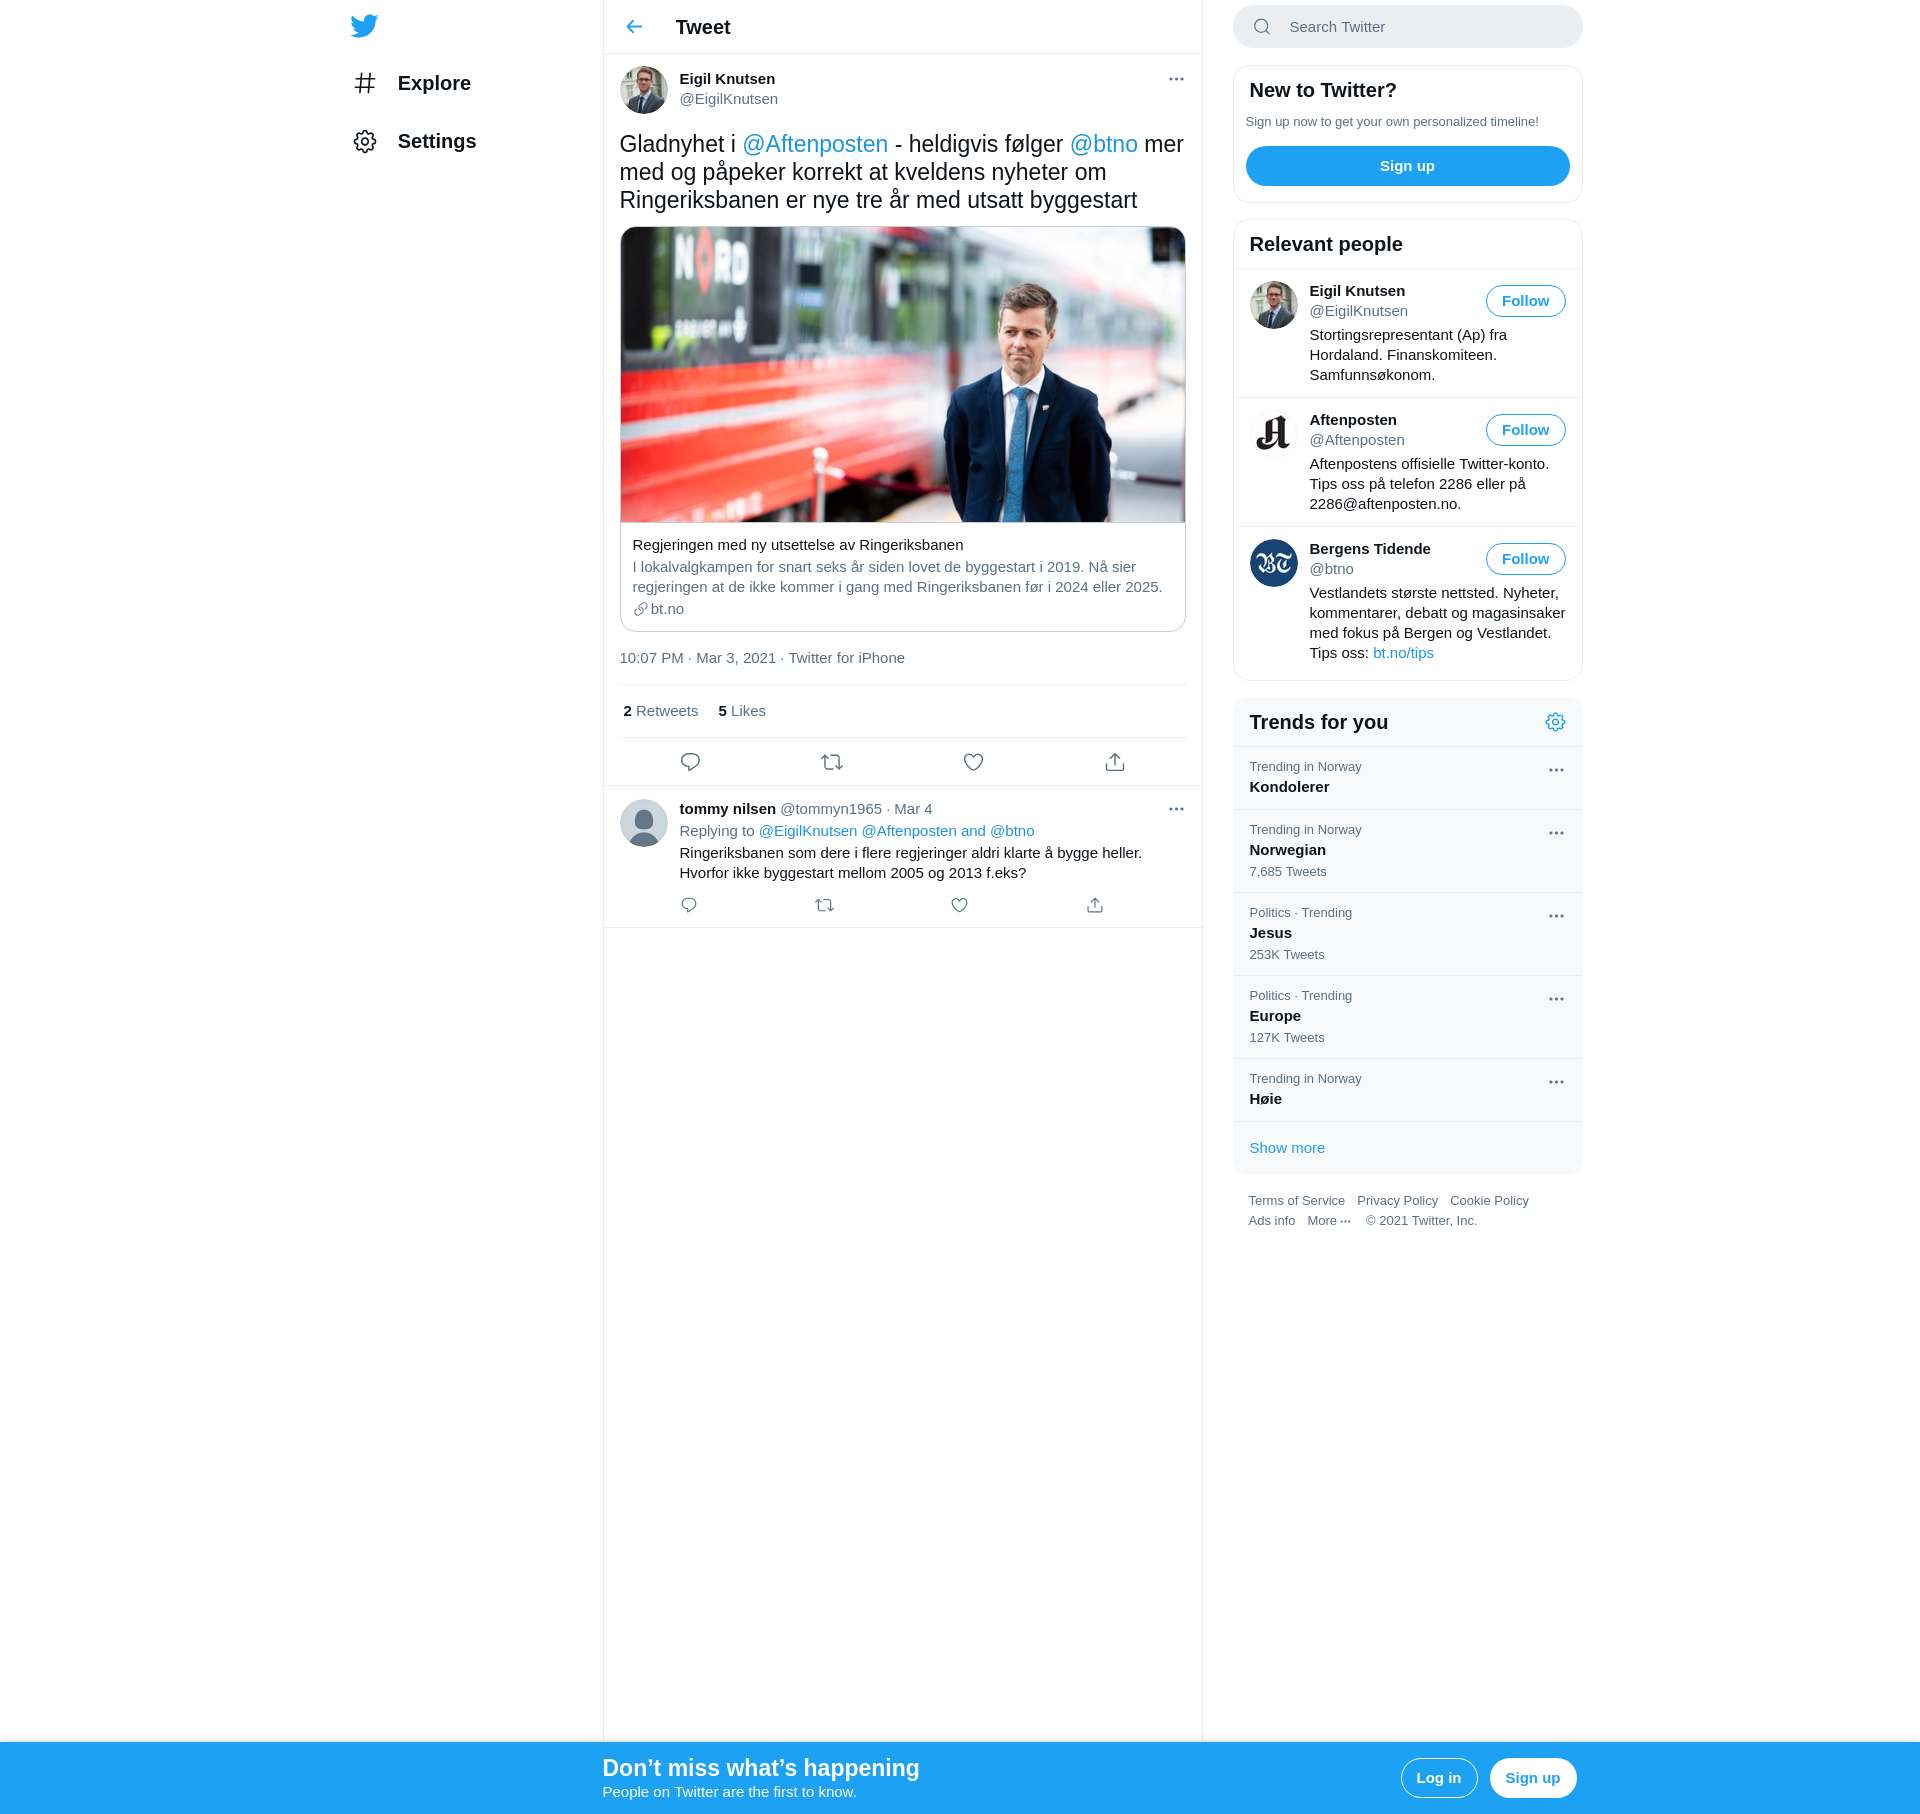Open more options on the main tweet
Viewport: 1920px width, 1814px height.
click(x=1176, y=79)
